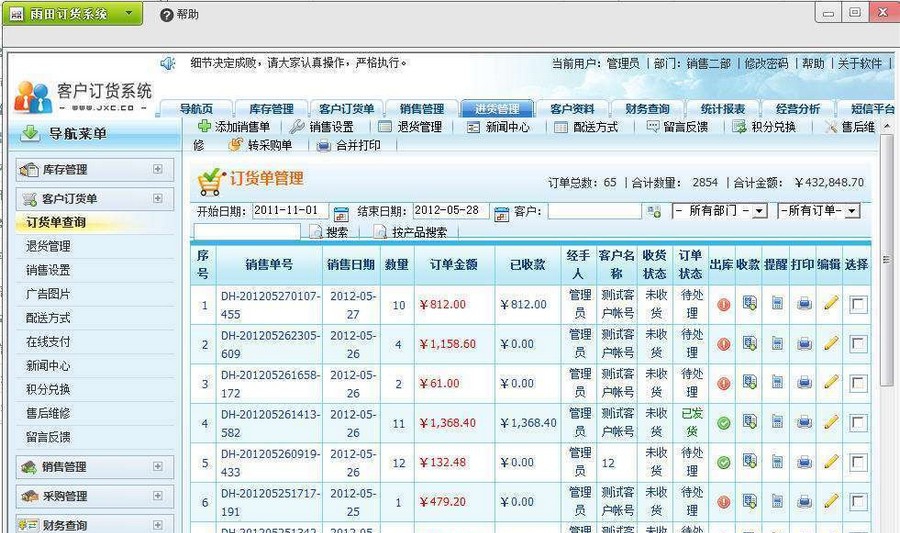900x533 pixels.
Task: Open 积分兑换 in the toolbar
Action: [765, 127]
